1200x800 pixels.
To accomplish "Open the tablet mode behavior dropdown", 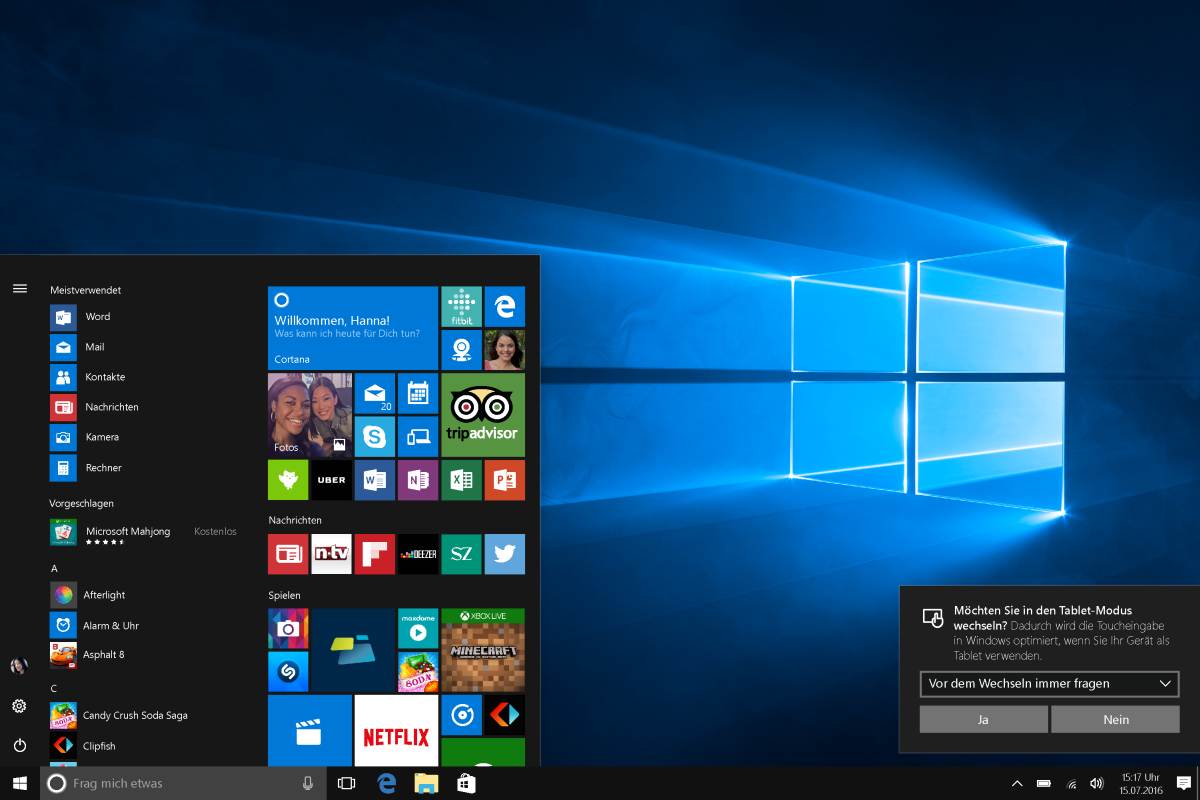I will pyautogui.click(x=1048, y=684).
